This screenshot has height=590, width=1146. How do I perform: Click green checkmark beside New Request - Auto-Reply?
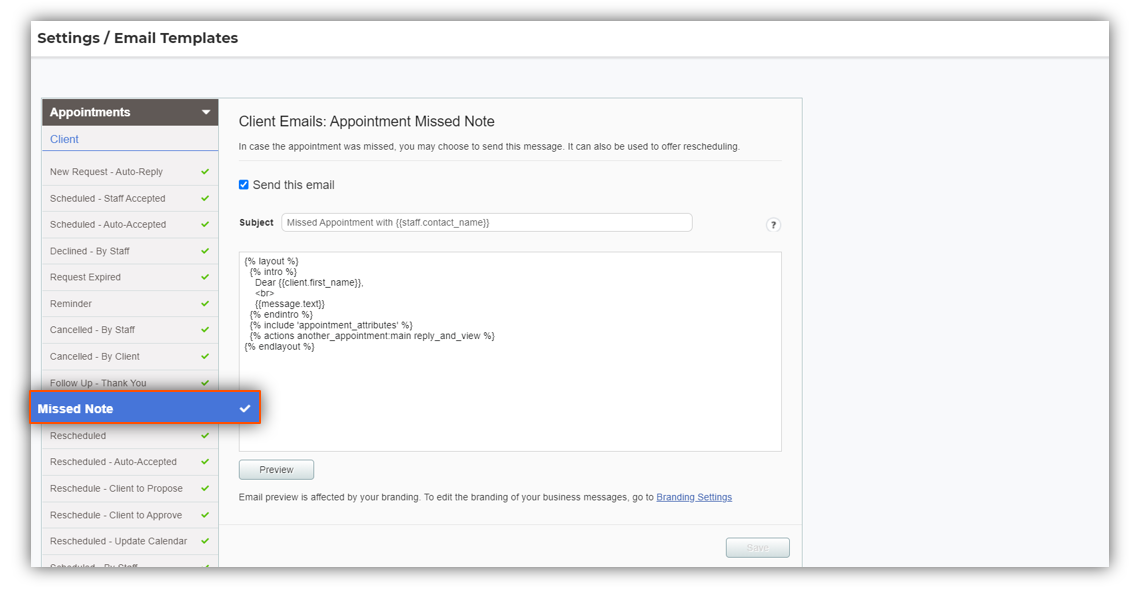pyautogui.click(x=205, y=172)
